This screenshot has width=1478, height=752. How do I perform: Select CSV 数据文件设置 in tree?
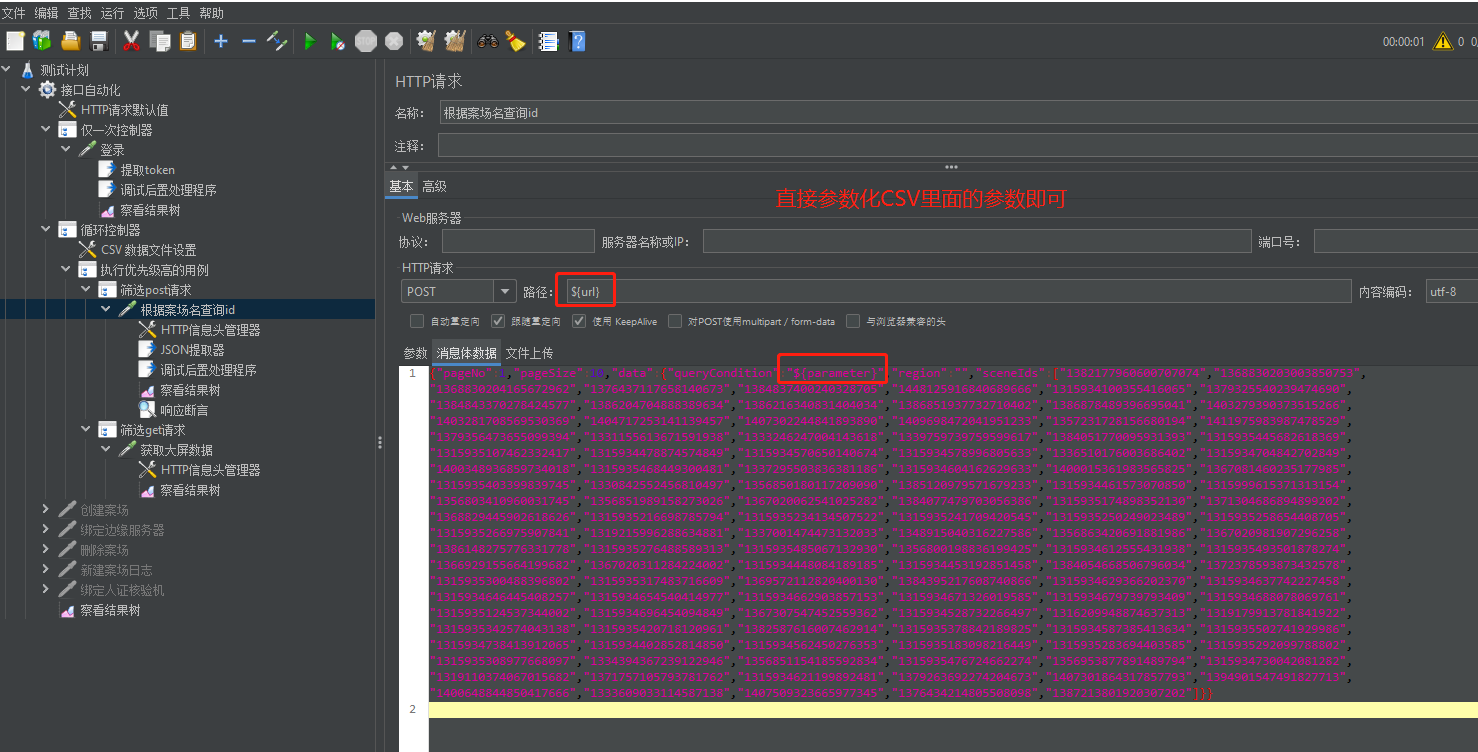(x=149, y=250)
